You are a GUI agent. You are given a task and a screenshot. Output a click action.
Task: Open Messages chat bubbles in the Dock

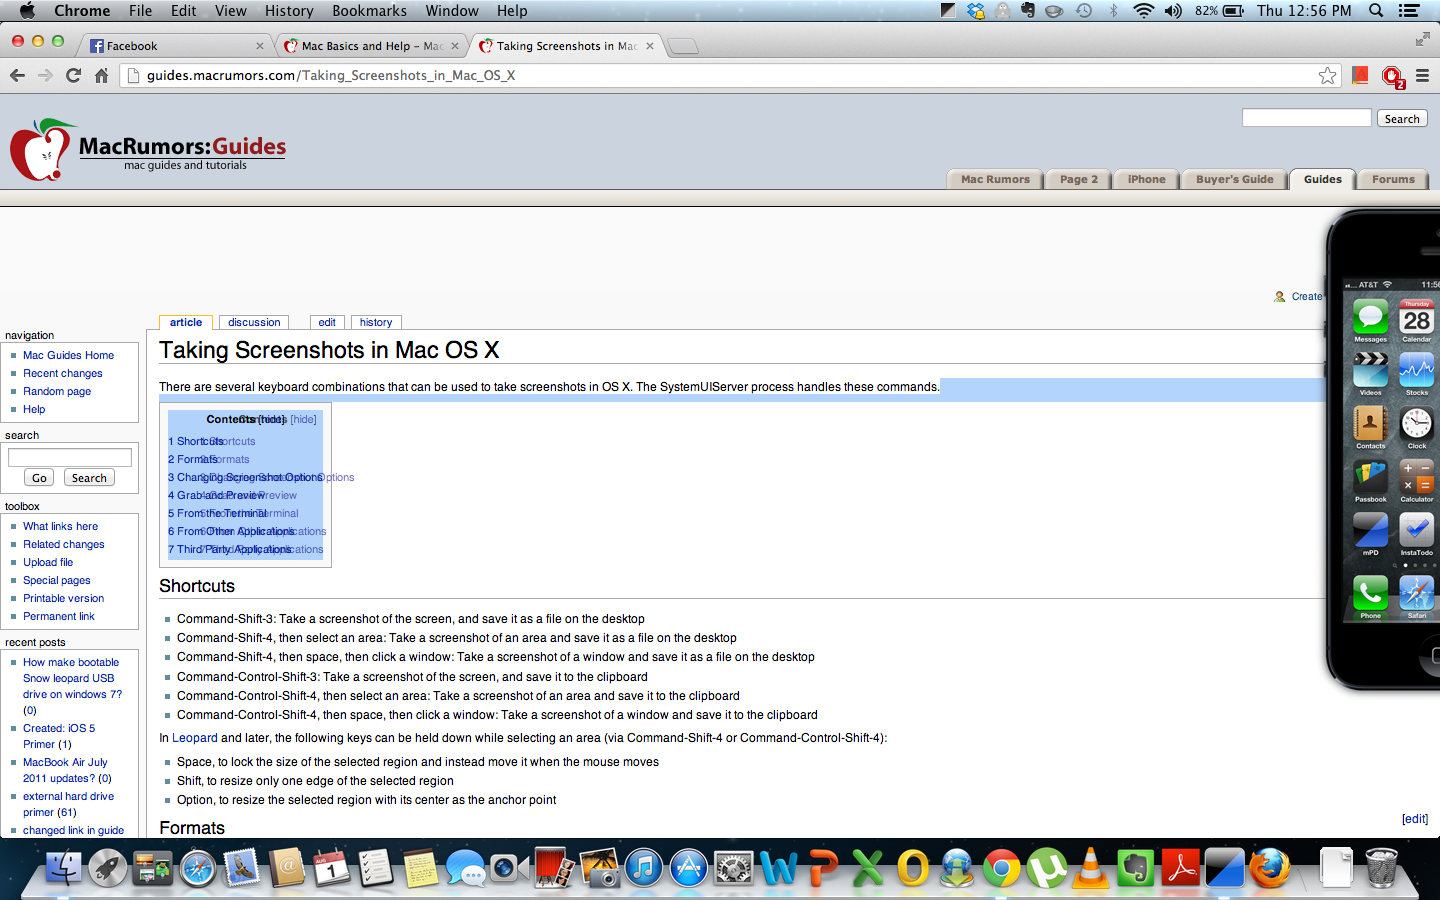point(465,867)
